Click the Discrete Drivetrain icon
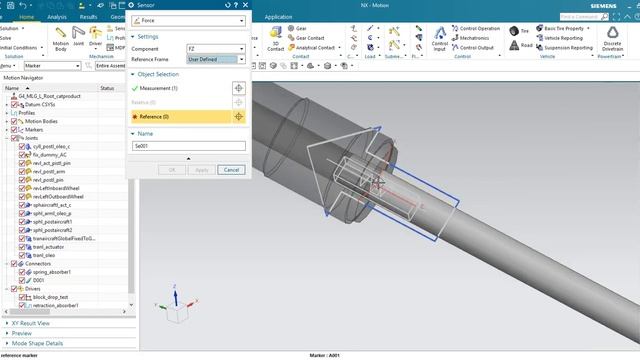This screenshot has height=360, width=640. coord(612,38)
